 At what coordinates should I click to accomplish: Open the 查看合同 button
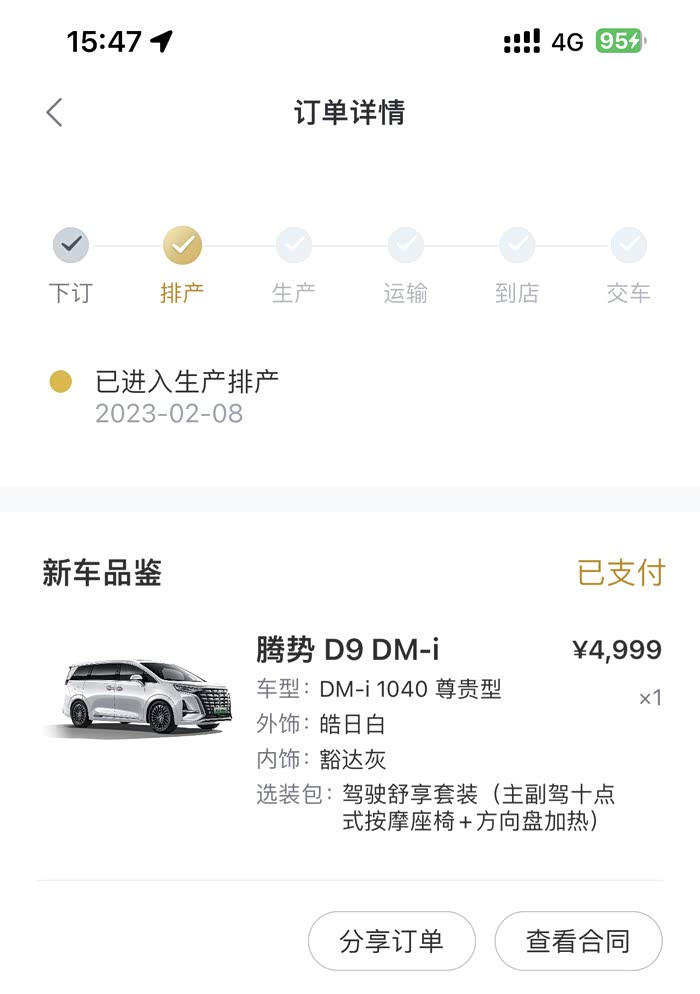[x=578, y=941]
